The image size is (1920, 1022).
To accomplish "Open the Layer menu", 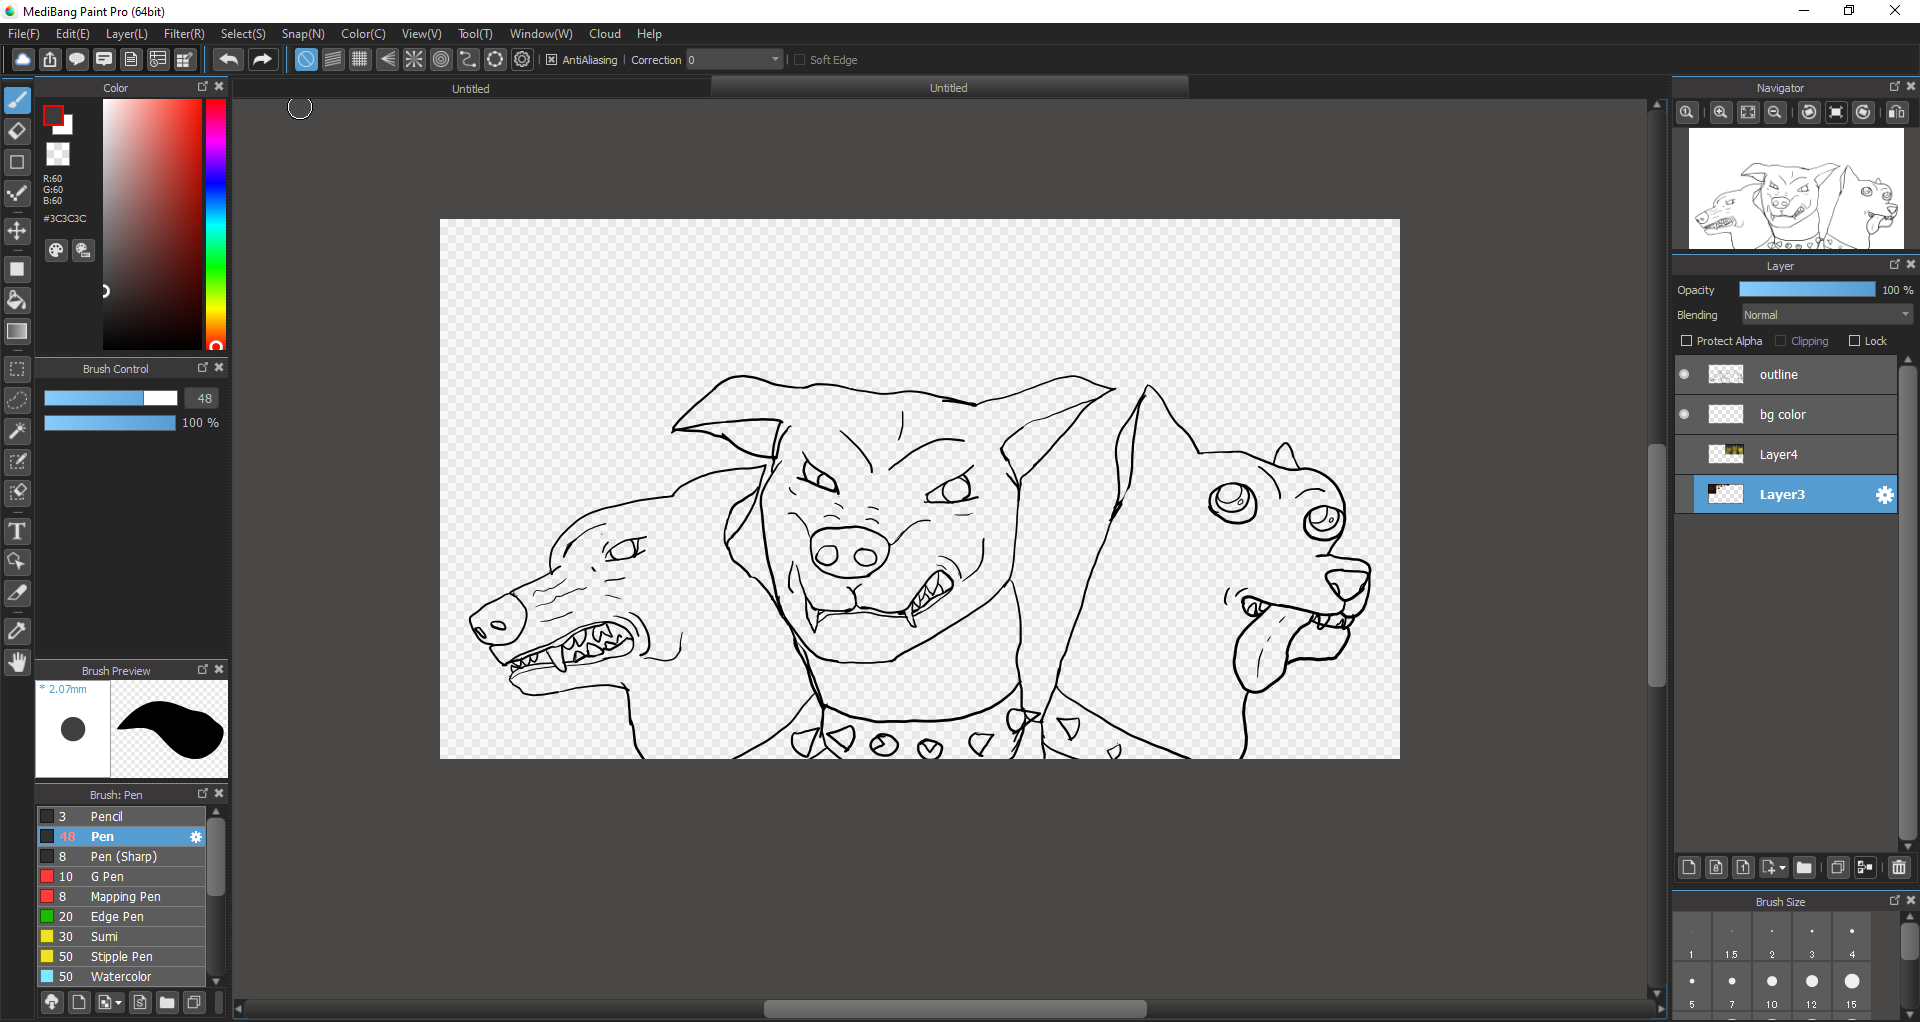I will (127, 34).
